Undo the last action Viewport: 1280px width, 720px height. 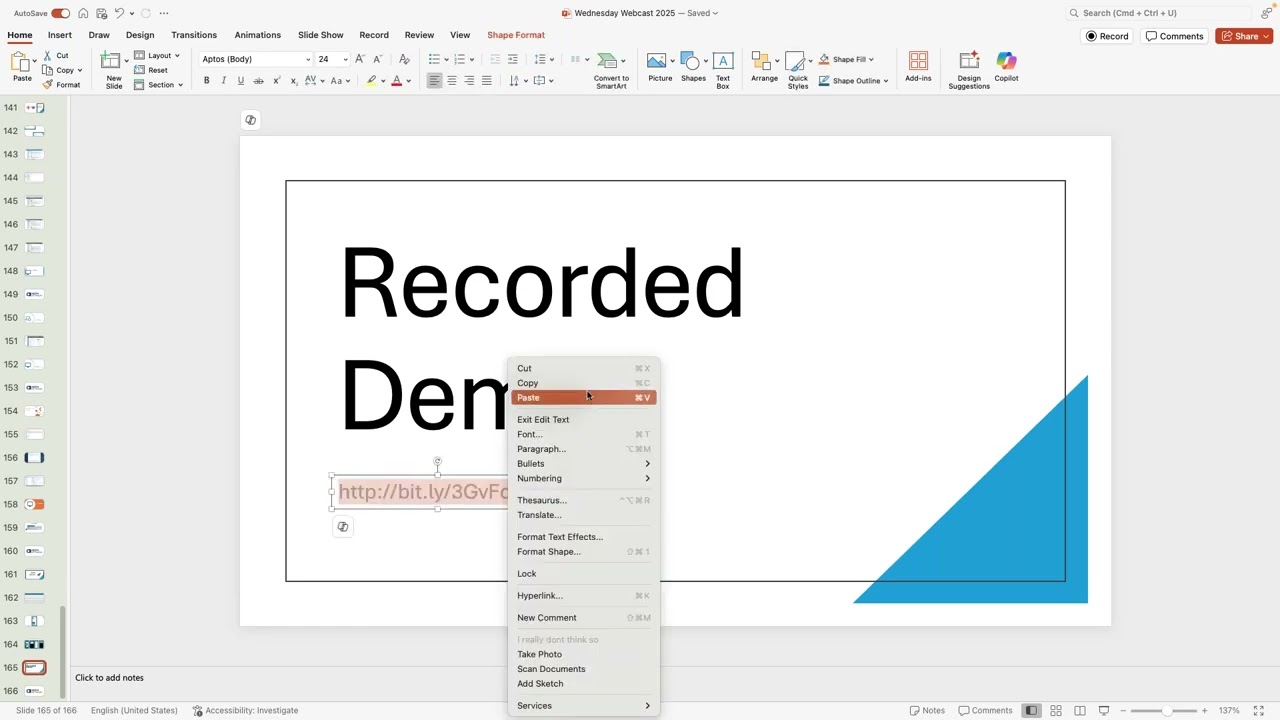click(x=120, y=13)
